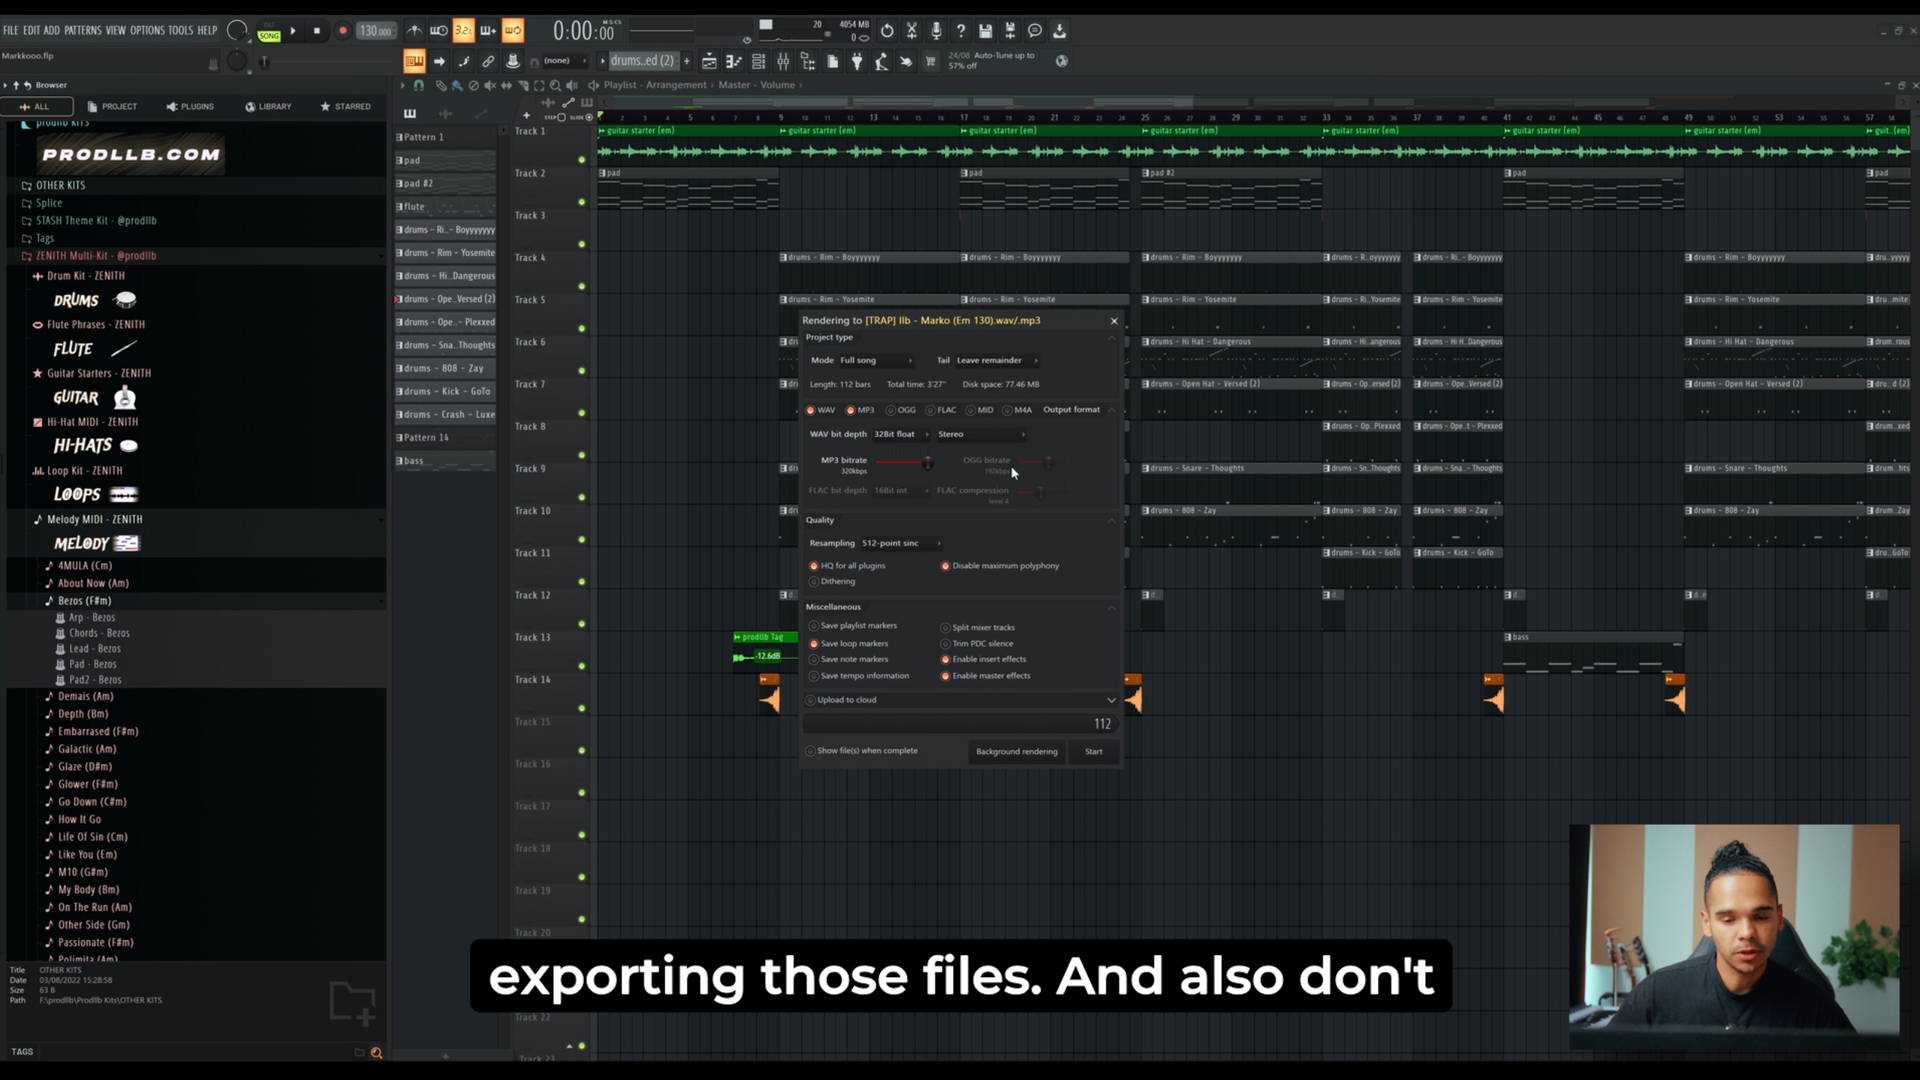Toggle Enable master effects

coord(986,676)
